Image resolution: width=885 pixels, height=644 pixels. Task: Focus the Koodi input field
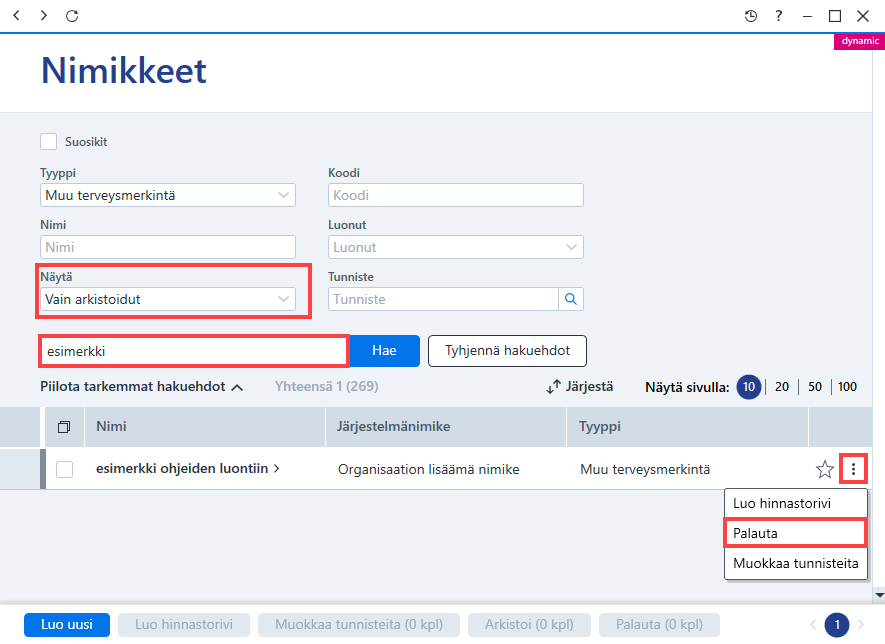tap(455, 195)
